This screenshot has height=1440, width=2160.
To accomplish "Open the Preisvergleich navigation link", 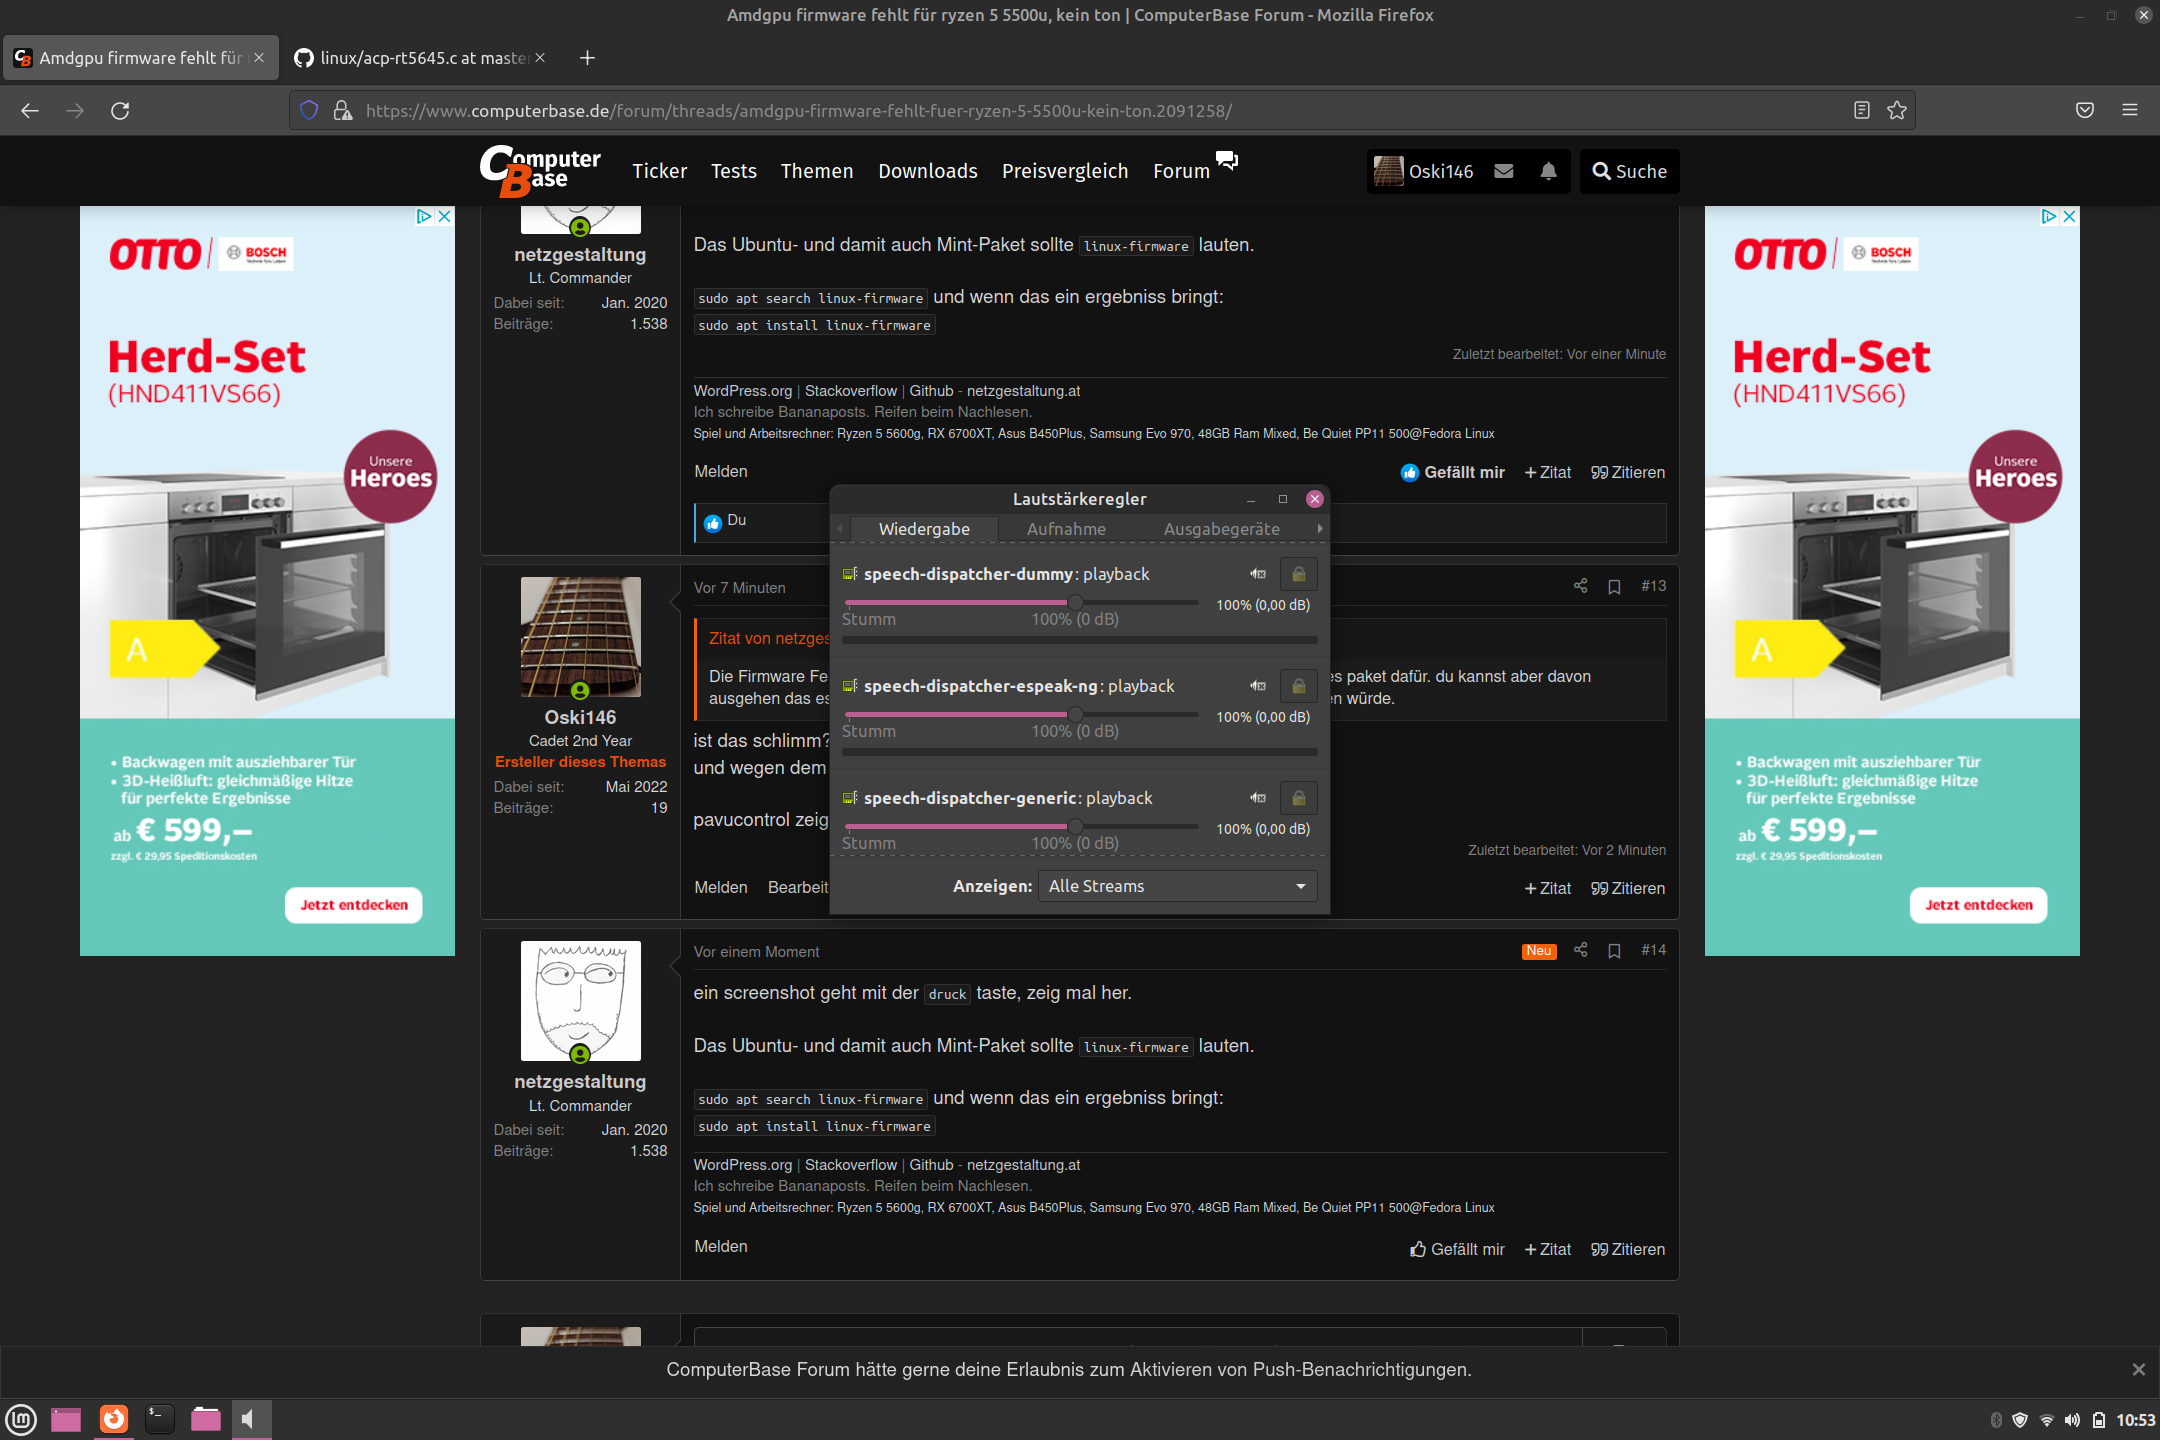I will (1065, 171).
